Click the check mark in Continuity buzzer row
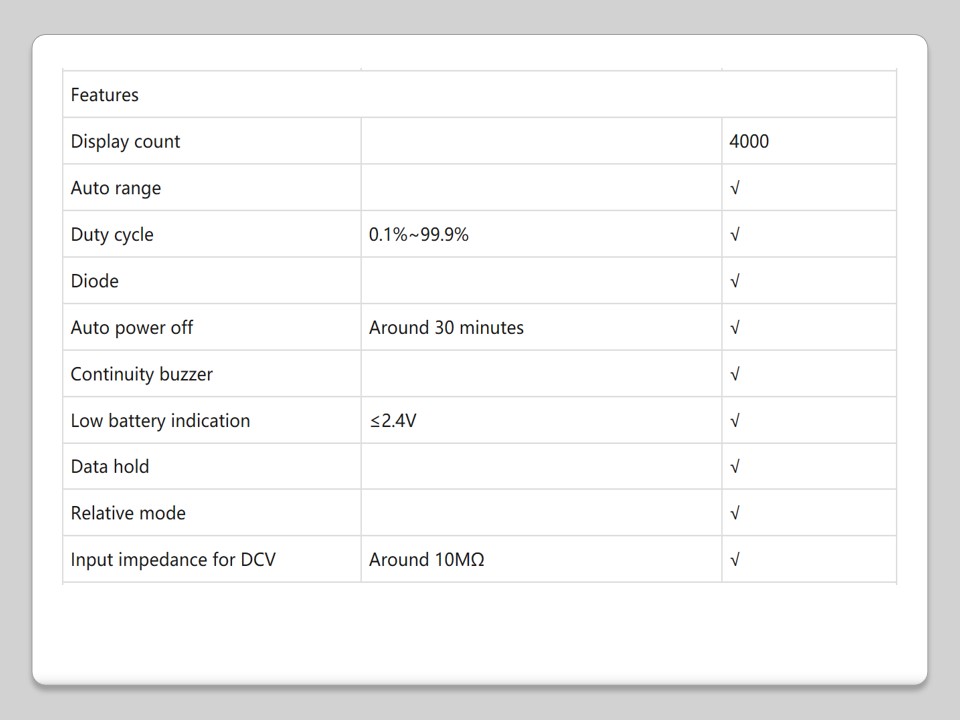The width and height of the screenshot is (960, 720). (x=735, y=374)
